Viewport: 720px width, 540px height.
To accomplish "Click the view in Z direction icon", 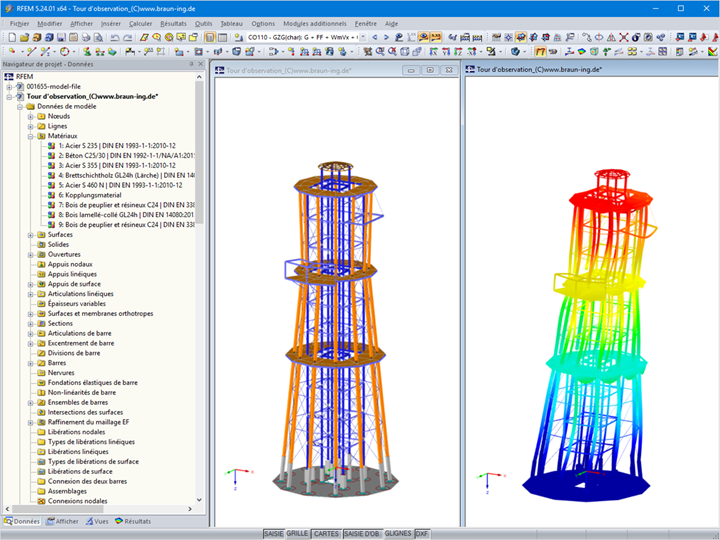I will point(458,52).
